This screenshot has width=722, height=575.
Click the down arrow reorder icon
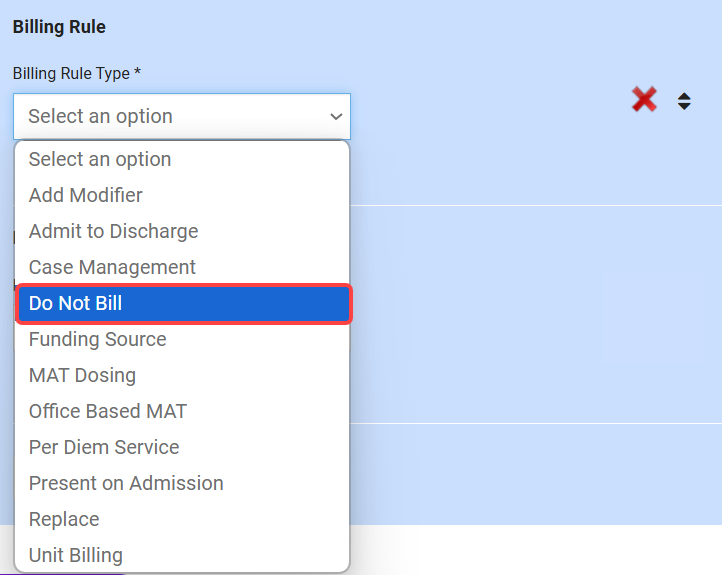coord(684,106)
